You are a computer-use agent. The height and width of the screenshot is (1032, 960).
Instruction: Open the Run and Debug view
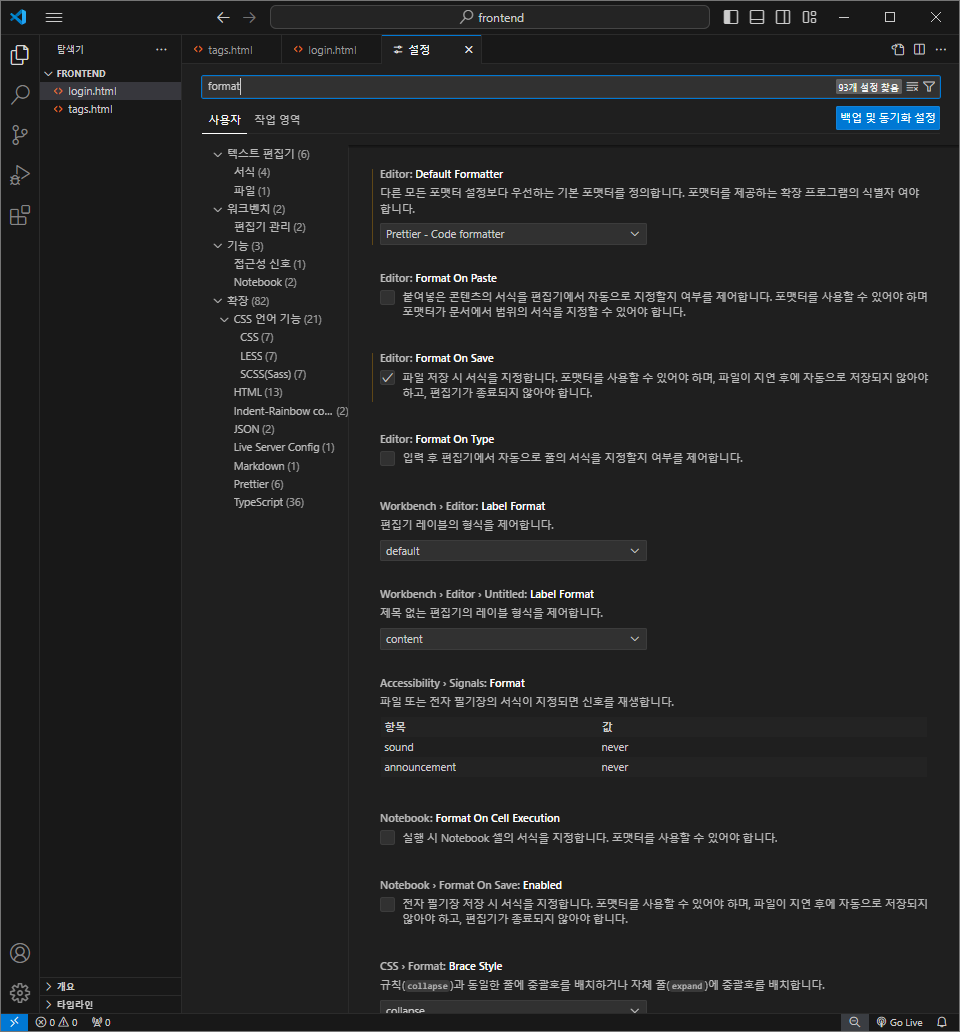pos(20,176)
